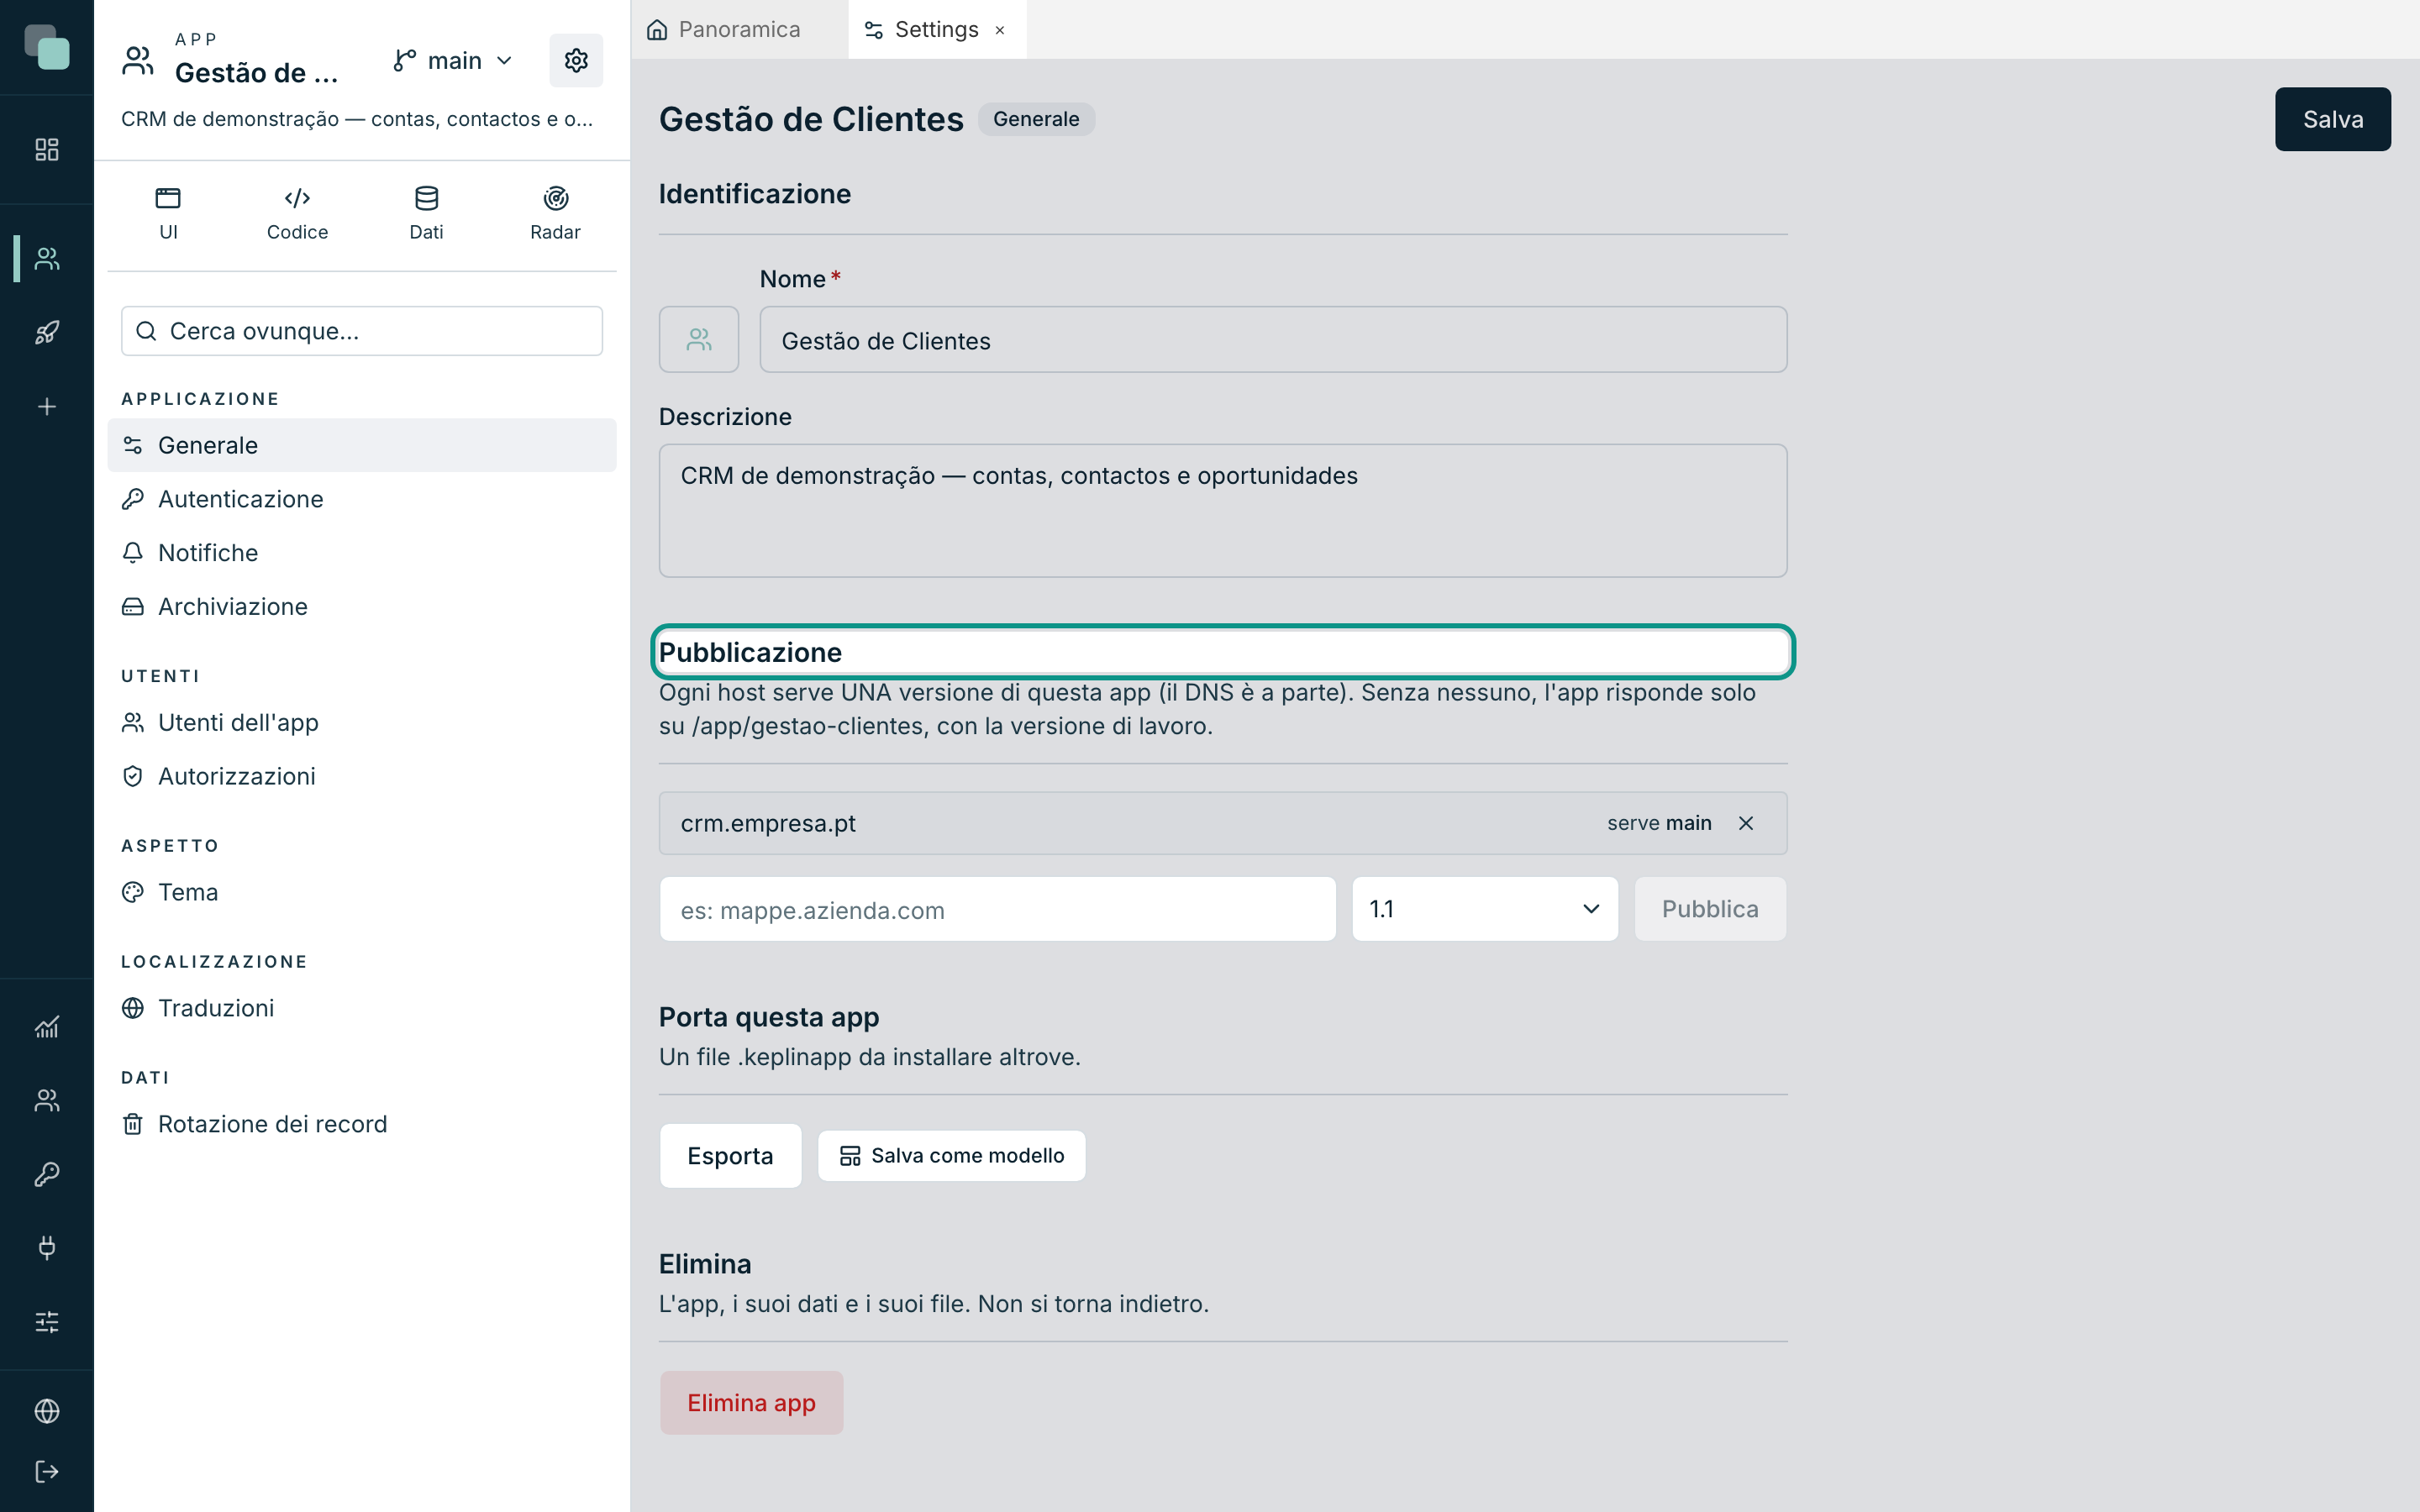
Task: Click the new host input mappe.azienda.com
Action: (998, 909)
